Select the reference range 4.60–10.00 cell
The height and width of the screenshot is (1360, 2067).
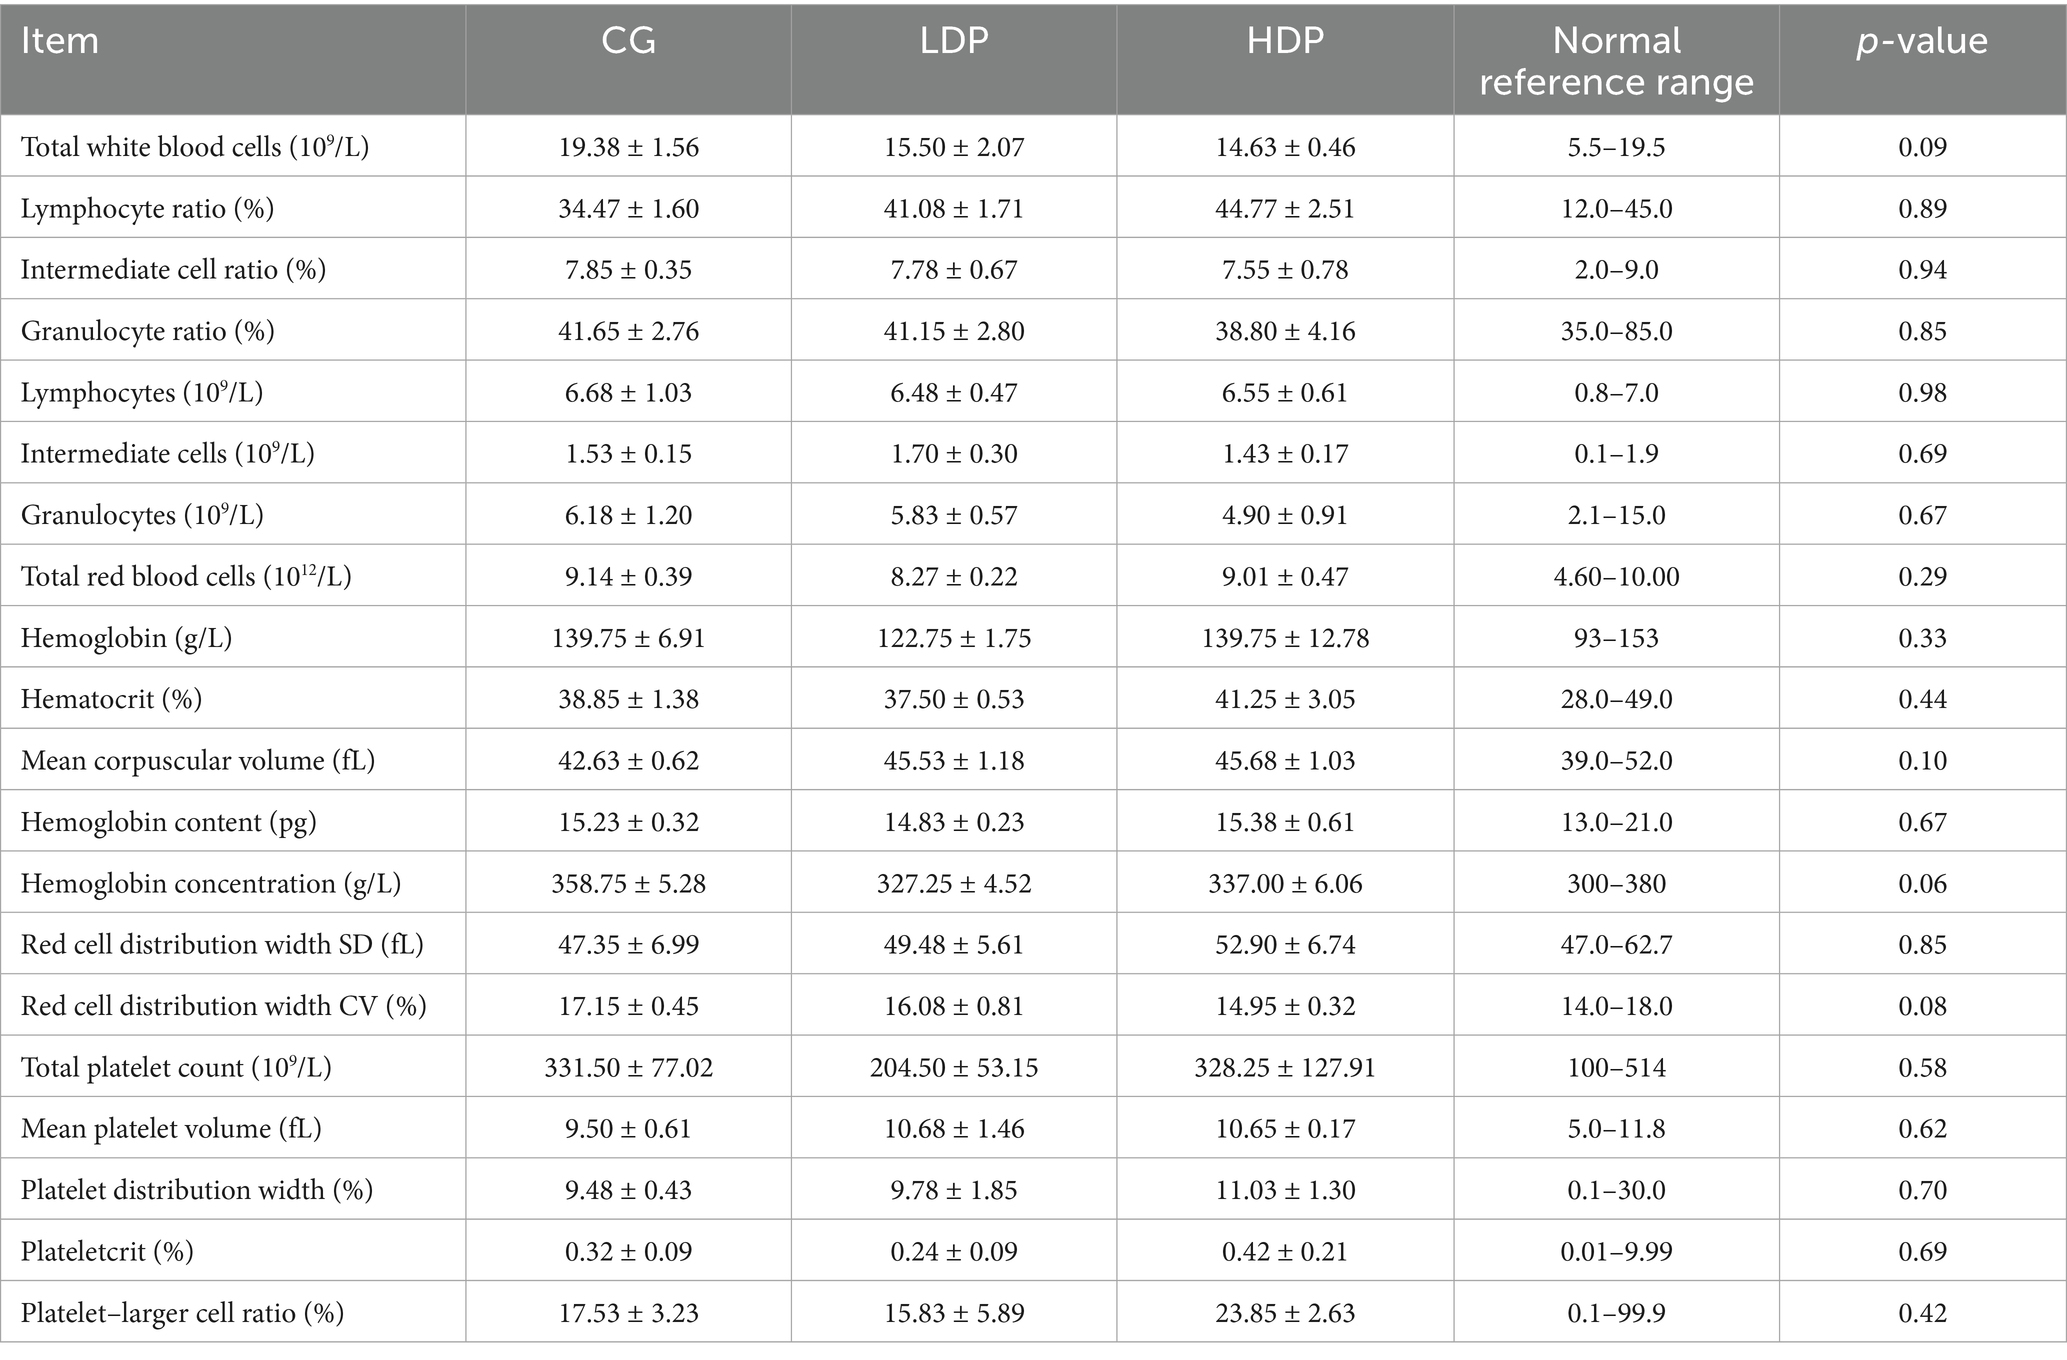click(1616, 577)
